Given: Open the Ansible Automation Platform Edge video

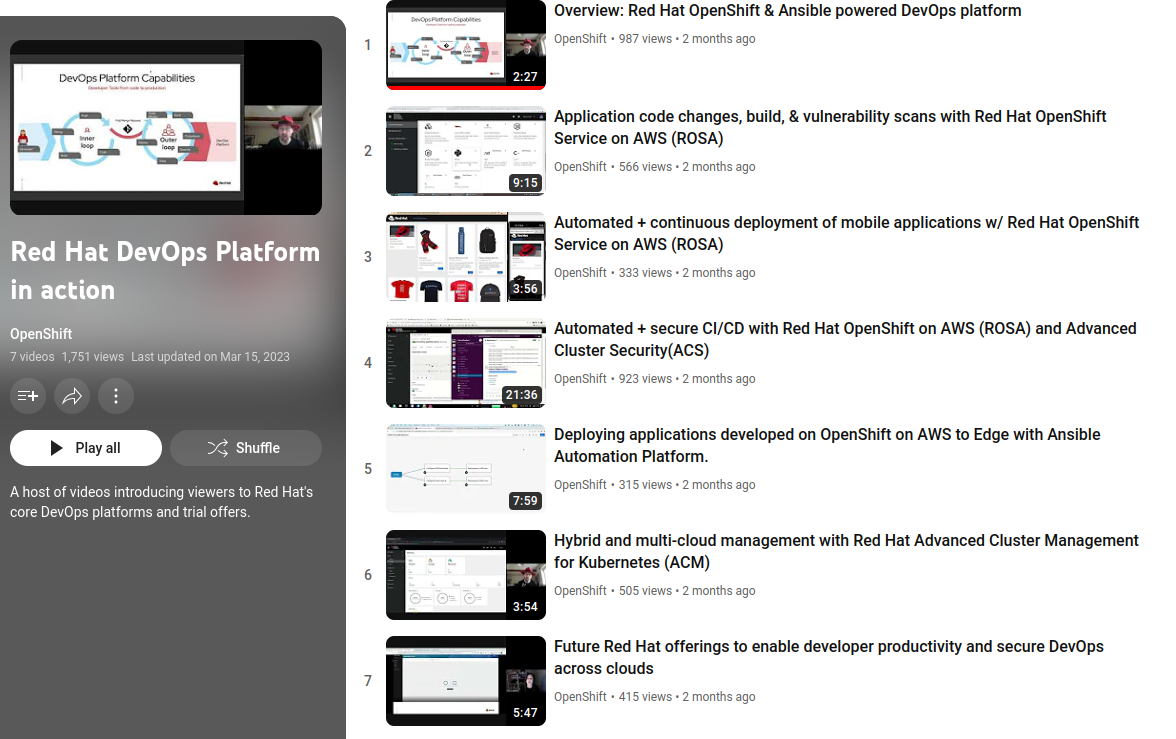Looking at the screenshot, I should [827, 445].
